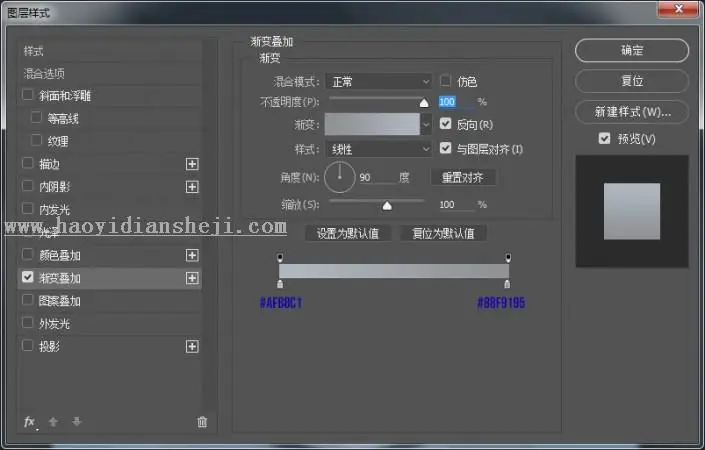The height and width of the screenshot is (450, 705).
Task: Enable the 外发光 checkbox
Action: (x=27, y=323)
